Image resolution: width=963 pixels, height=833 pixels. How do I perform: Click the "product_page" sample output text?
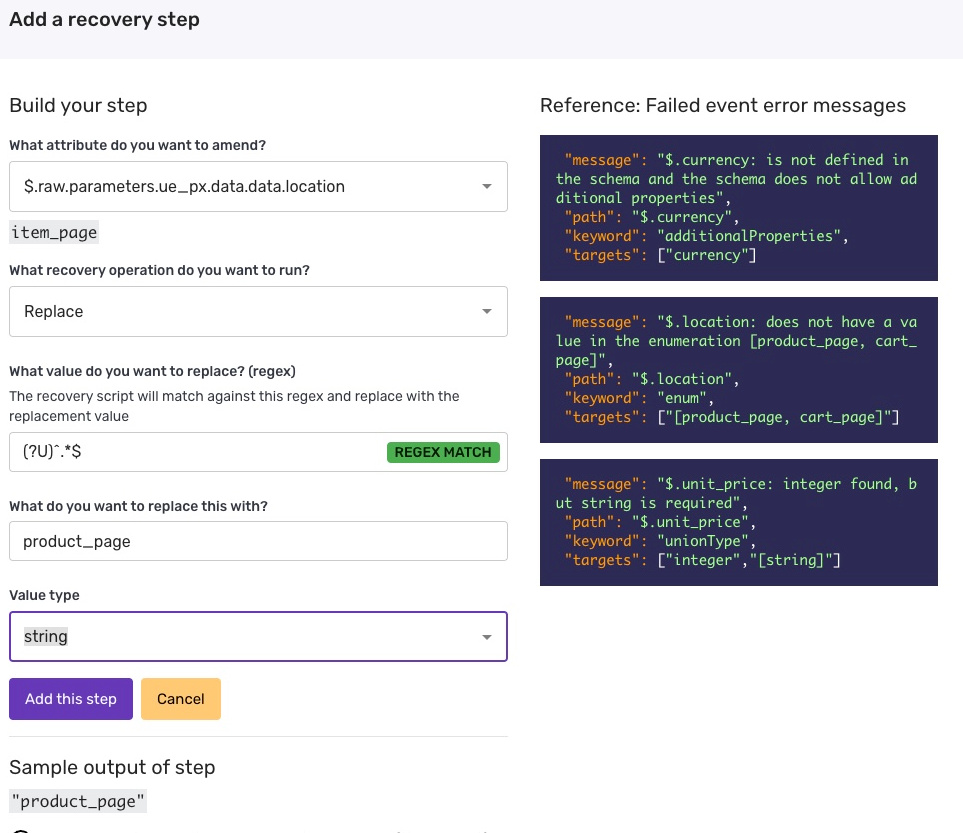pyautogui.click(x=78, y=801)
